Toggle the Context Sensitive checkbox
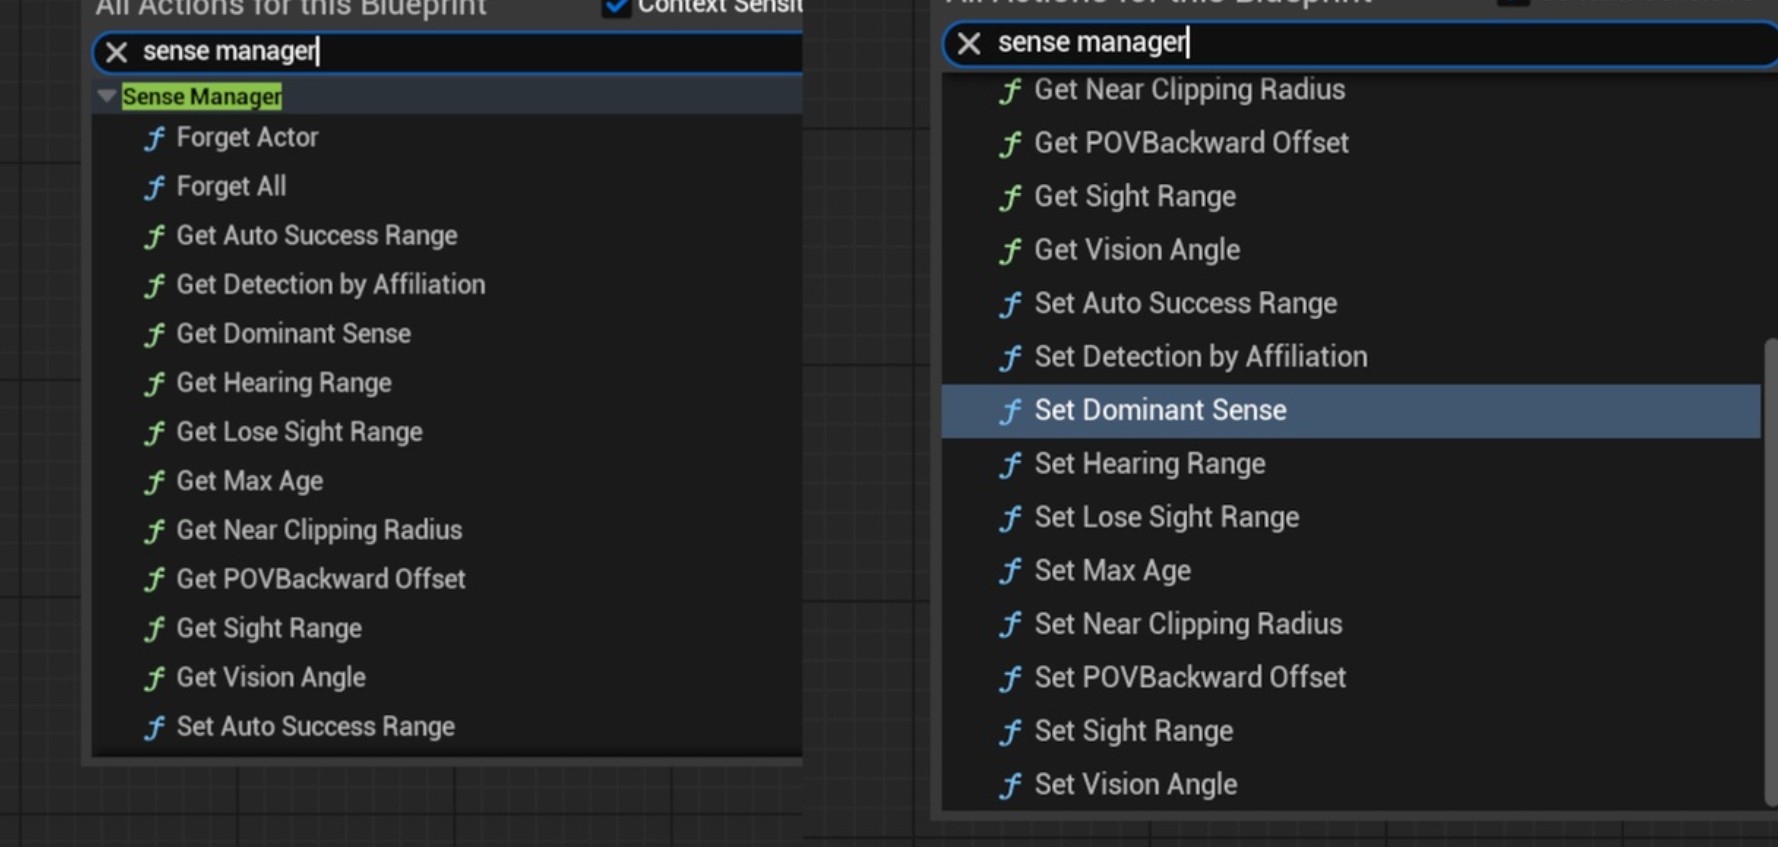 click(x=617, y=7)
